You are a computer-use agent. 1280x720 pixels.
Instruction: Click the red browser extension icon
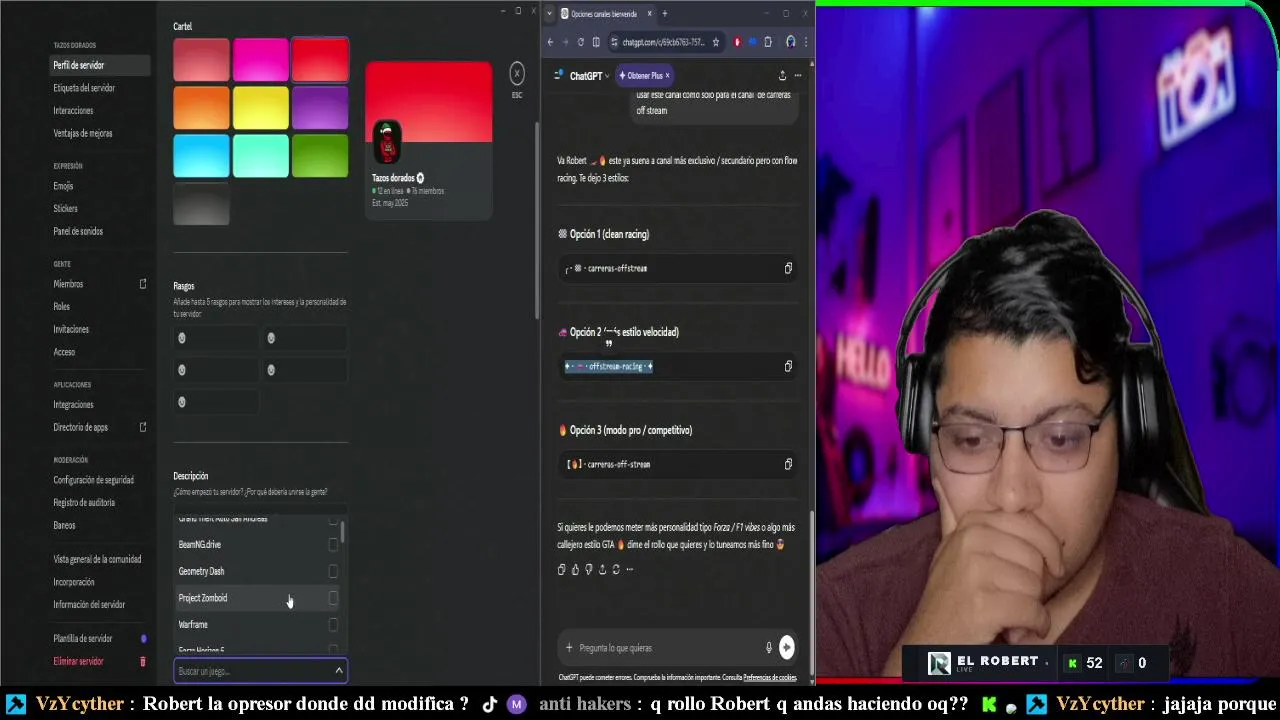tap(737, 42)
